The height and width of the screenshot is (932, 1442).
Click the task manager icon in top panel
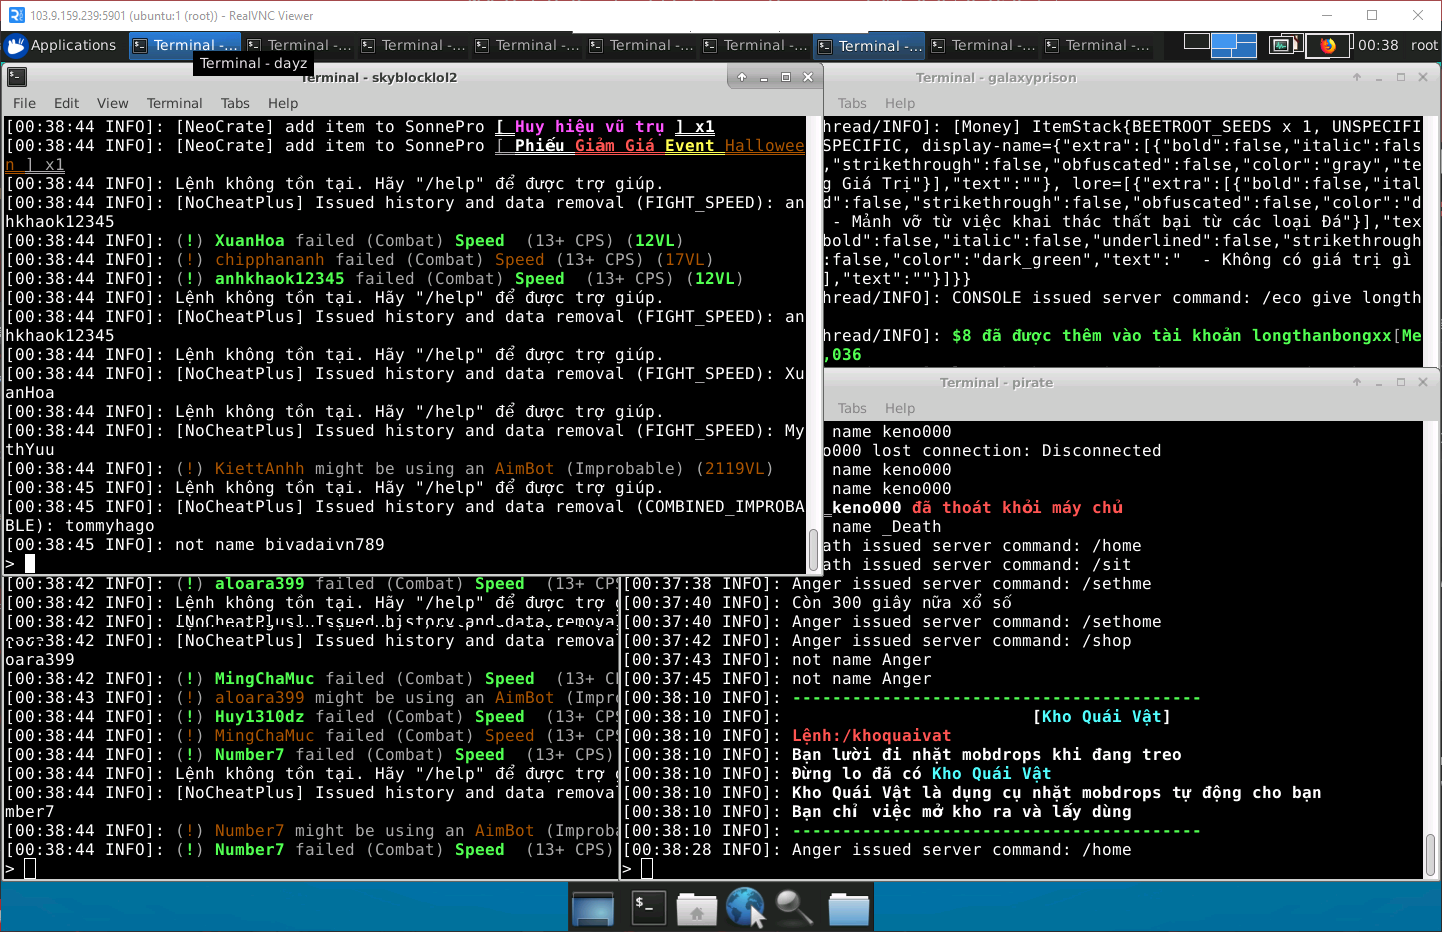(x=1281, y=45)
